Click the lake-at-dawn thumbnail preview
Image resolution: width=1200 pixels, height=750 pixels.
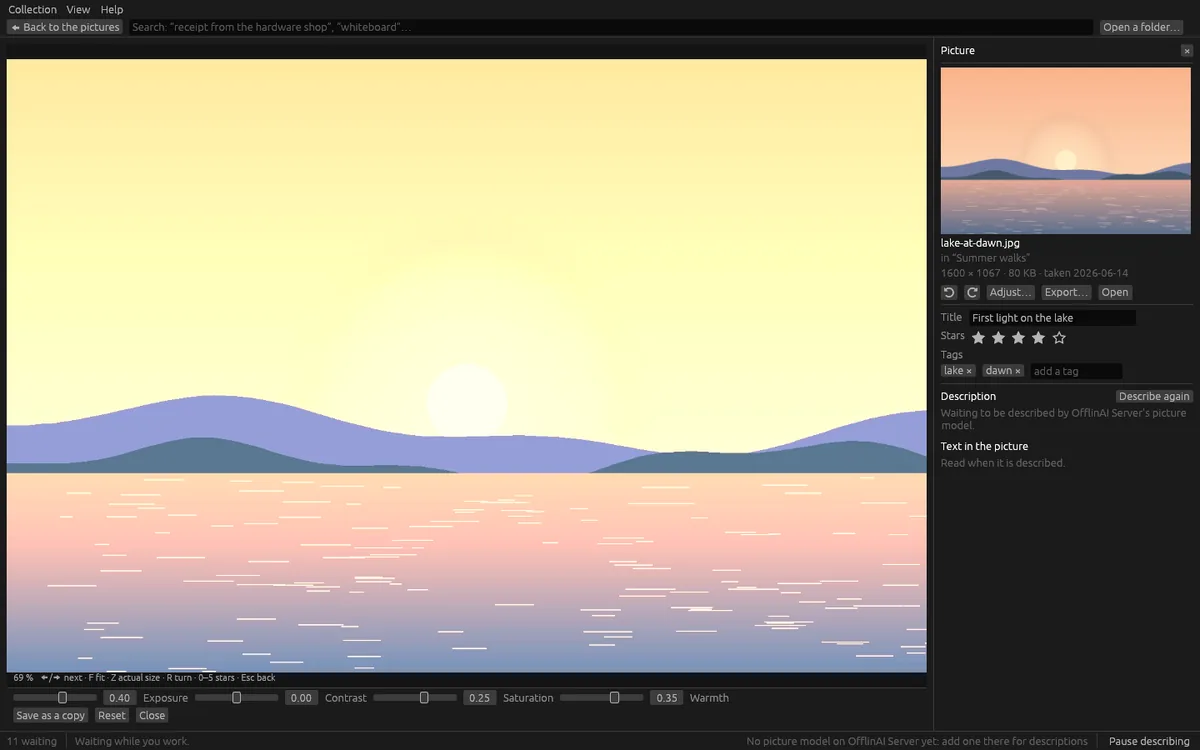click(1066, 150)
